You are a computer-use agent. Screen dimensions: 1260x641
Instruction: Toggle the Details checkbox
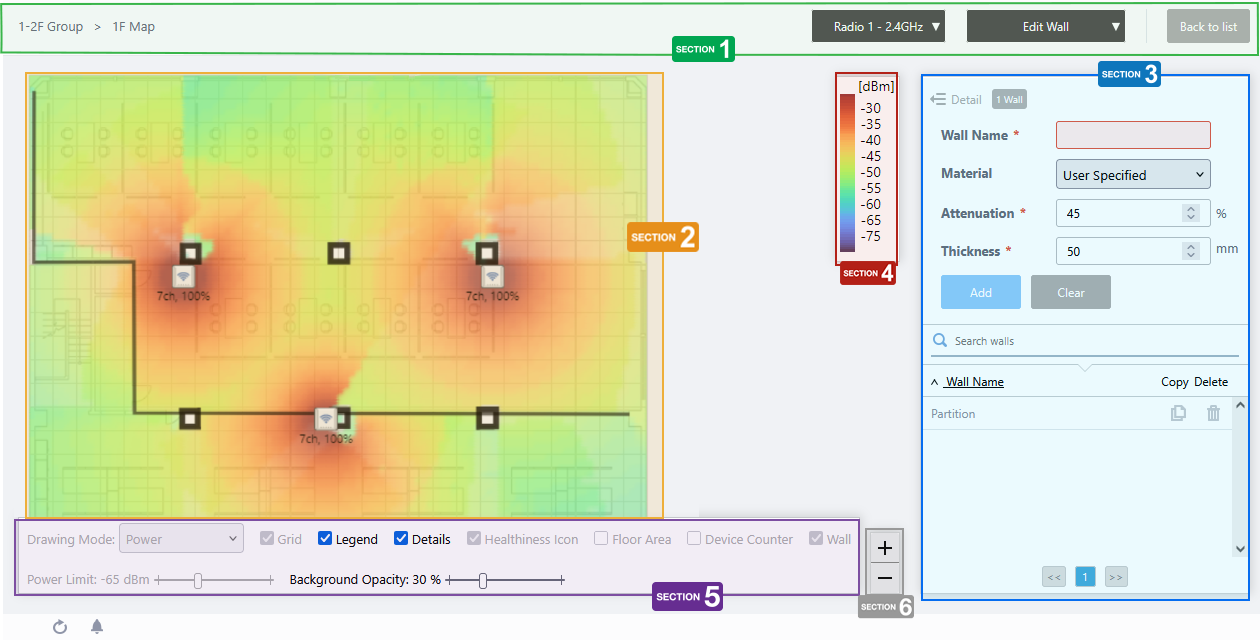click(401, 539)
